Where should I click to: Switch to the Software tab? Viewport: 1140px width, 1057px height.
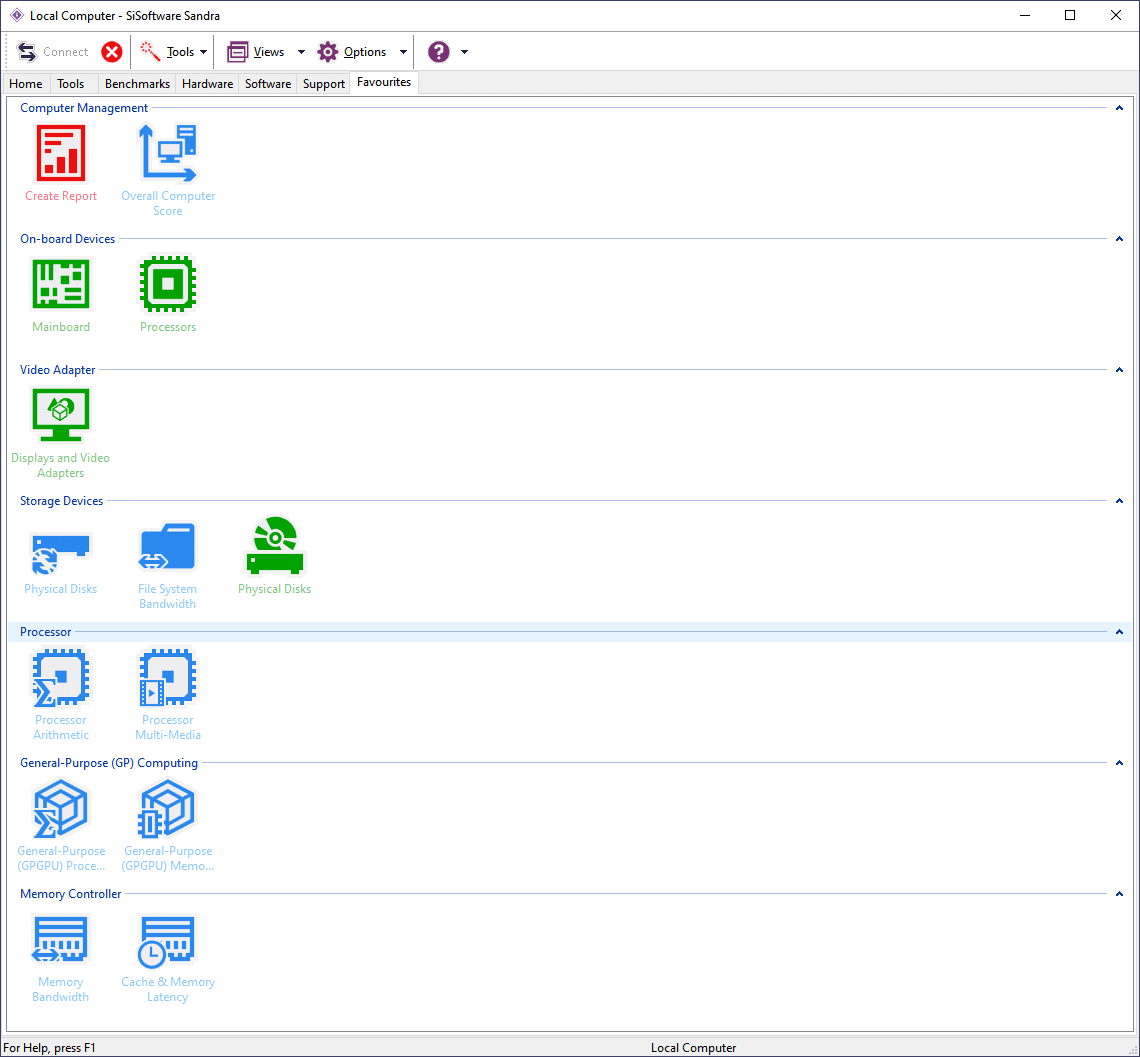point(268,84)
